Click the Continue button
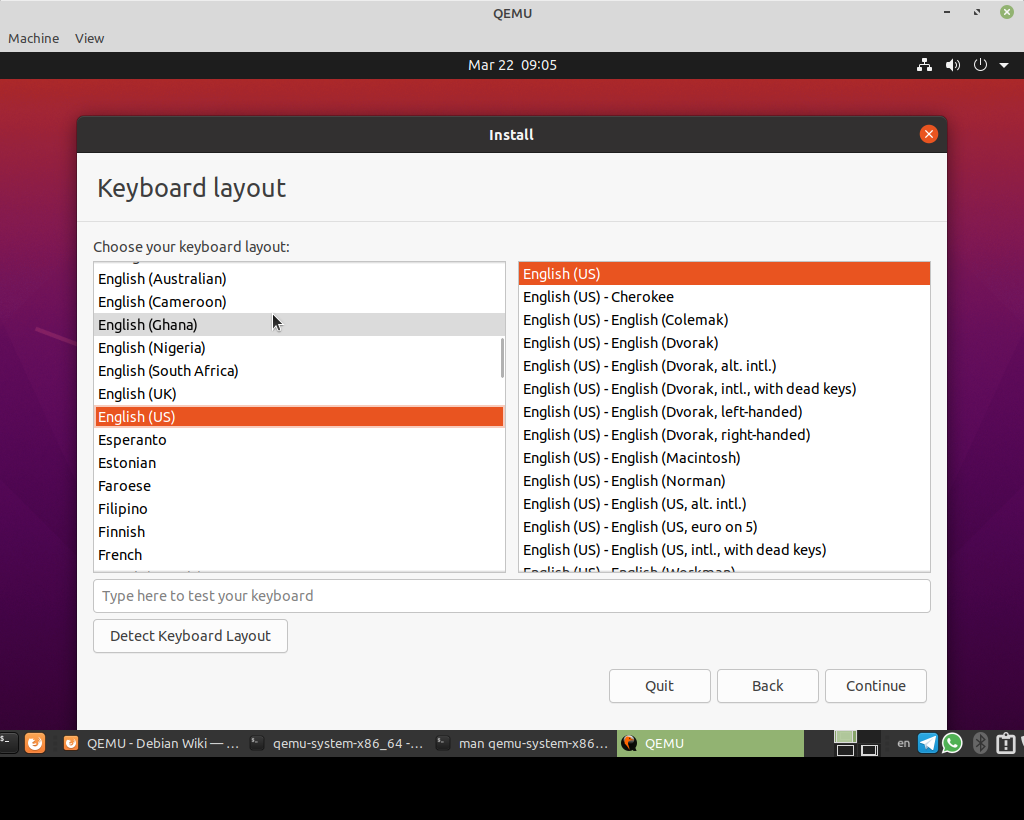This screenshot has height=820, width=1024. tap(876, 686)
